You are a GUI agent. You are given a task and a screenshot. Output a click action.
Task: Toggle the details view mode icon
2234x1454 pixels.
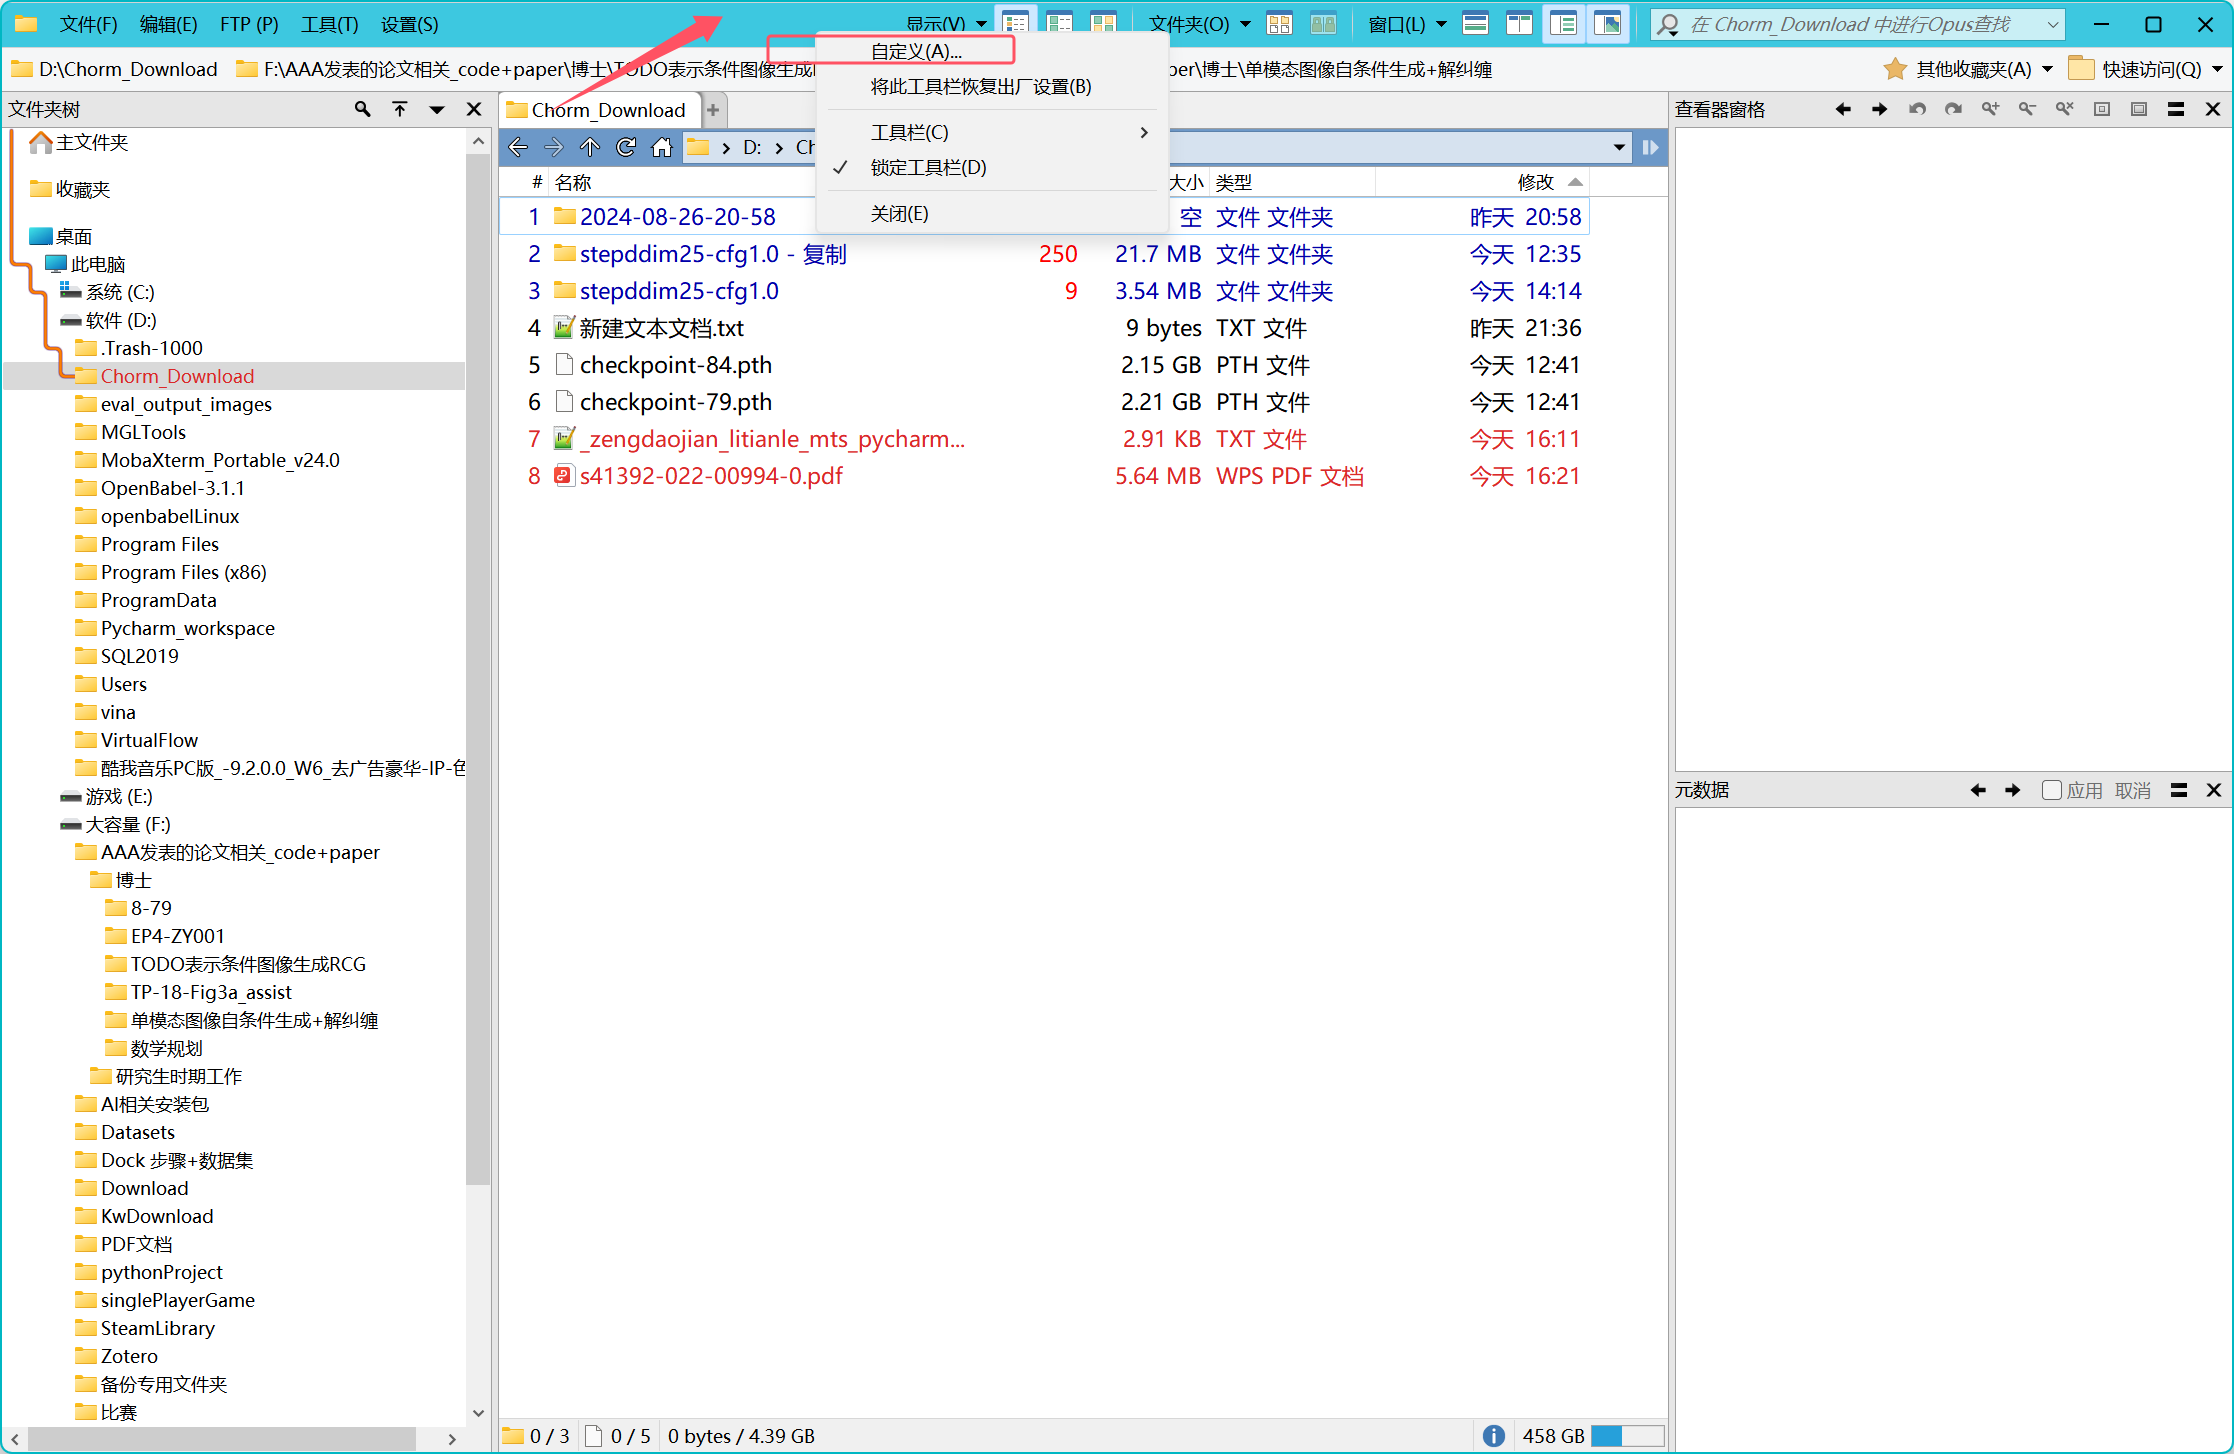tap(1015, 24)
